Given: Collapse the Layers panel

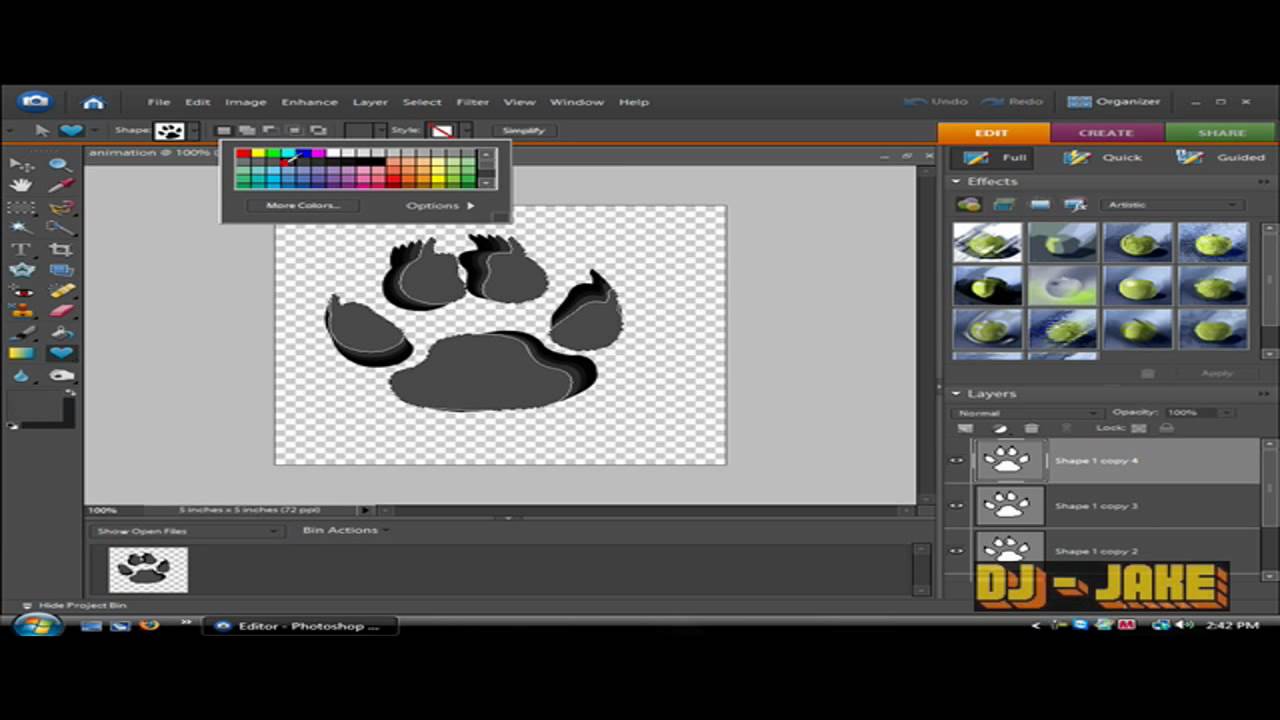Looking at the screenshot, I should coord(956,394).
